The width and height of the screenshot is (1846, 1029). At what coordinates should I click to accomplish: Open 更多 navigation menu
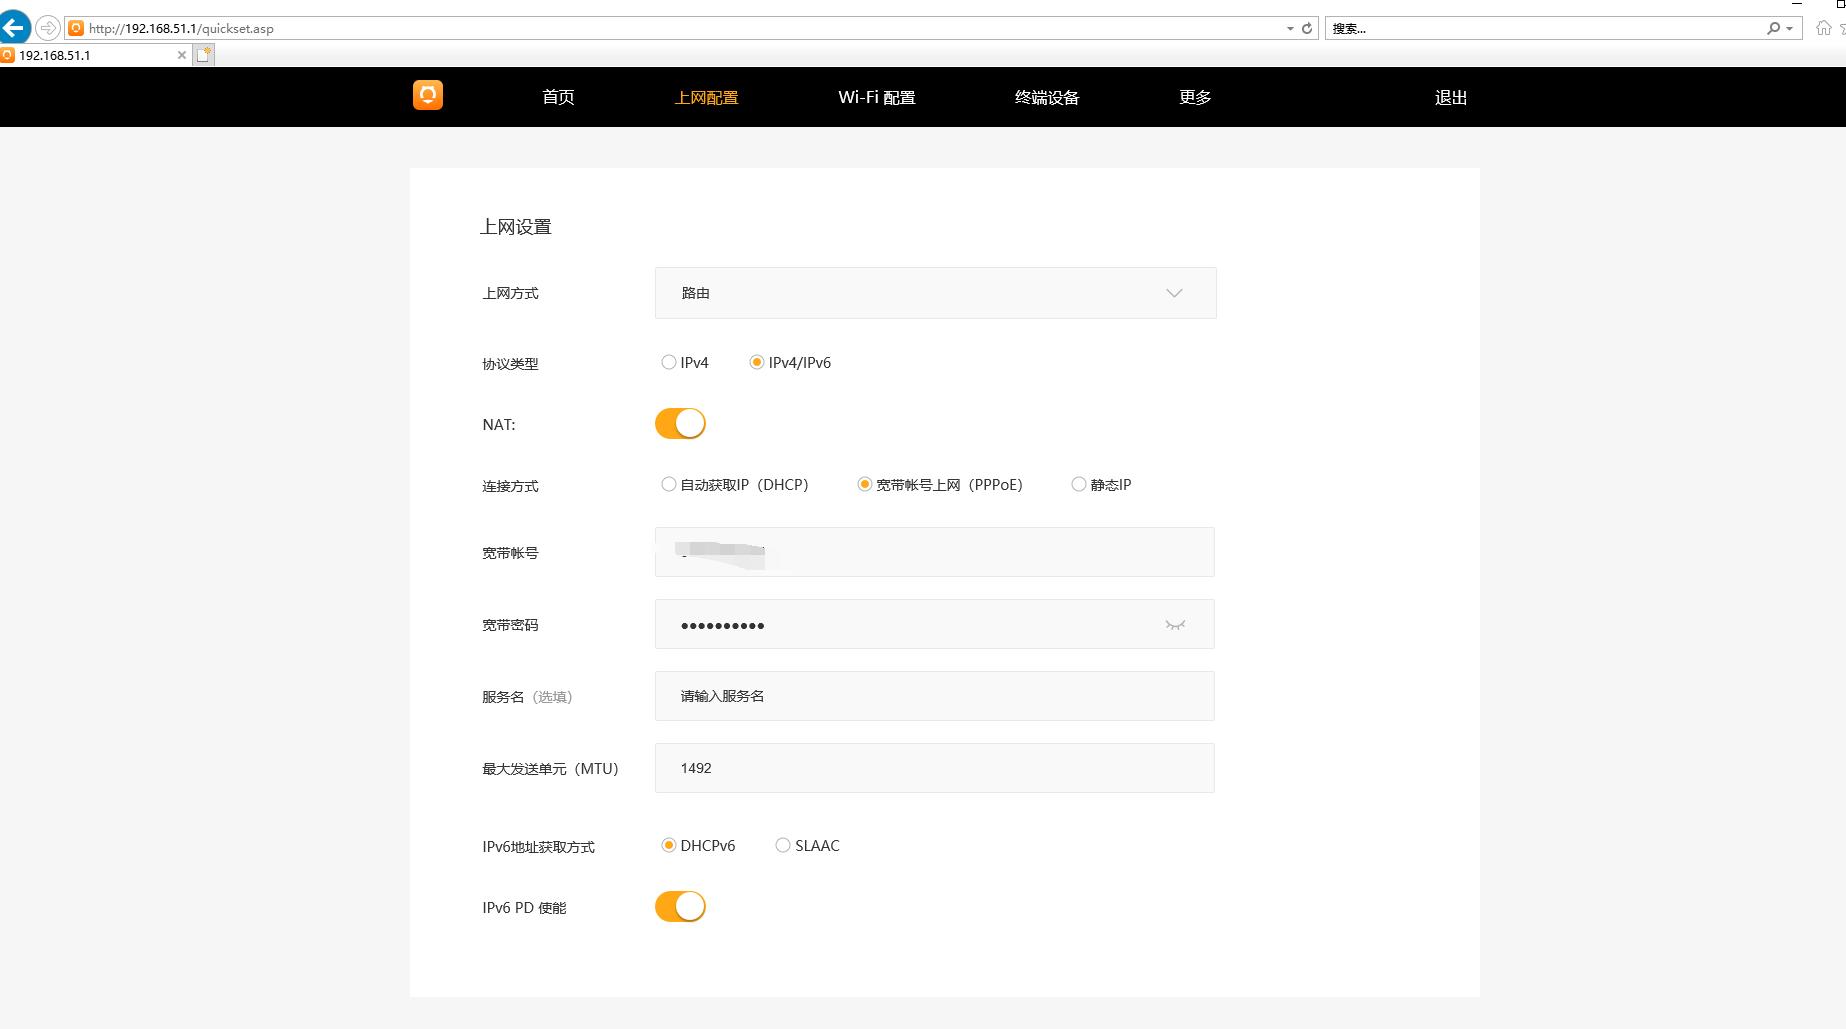pyautogui.click(x=1195, y=97)
